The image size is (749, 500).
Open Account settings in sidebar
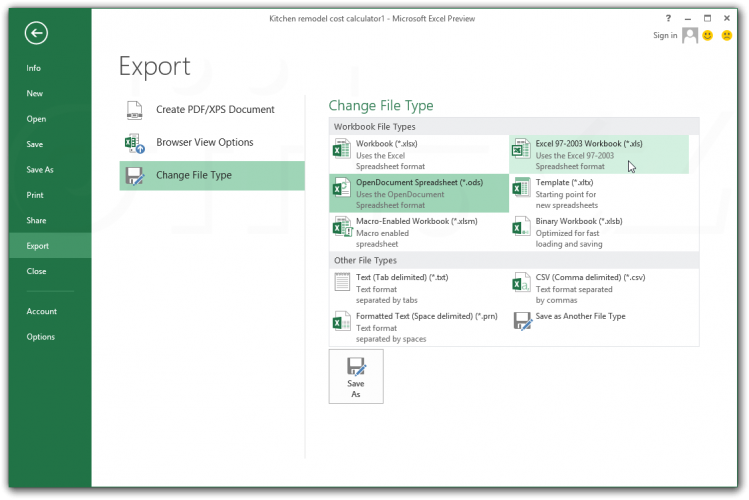pyautogui.click(x=42, y=311)
